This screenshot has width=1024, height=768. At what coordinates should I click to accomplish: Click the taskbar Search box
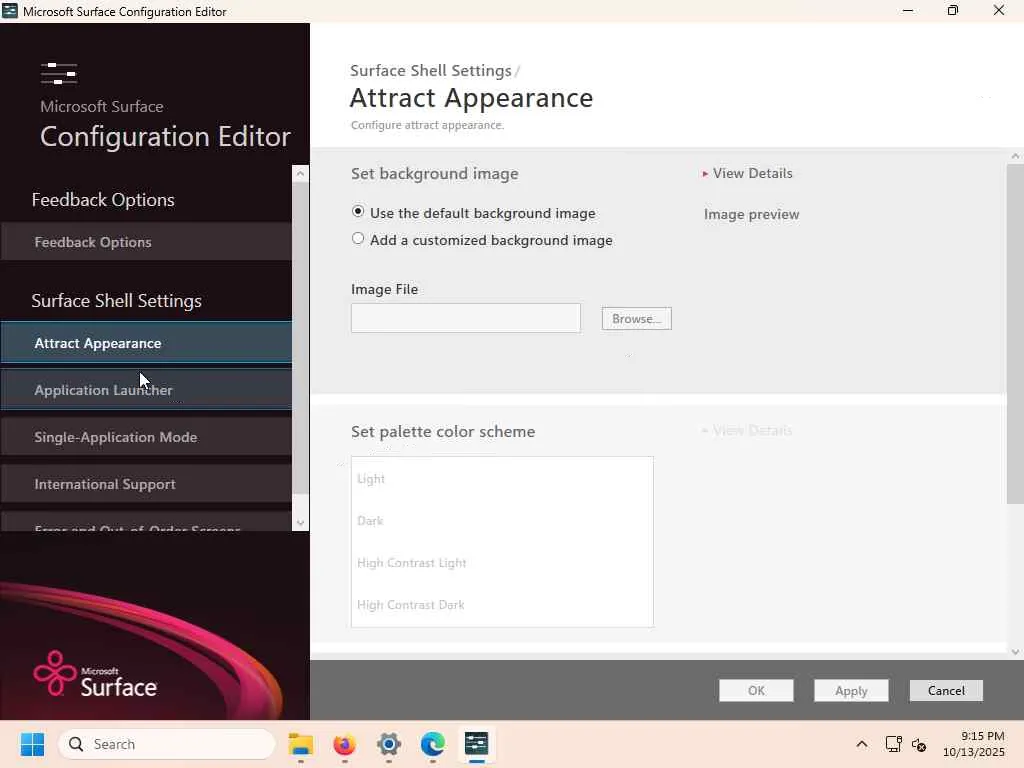(x=167, y=744)
